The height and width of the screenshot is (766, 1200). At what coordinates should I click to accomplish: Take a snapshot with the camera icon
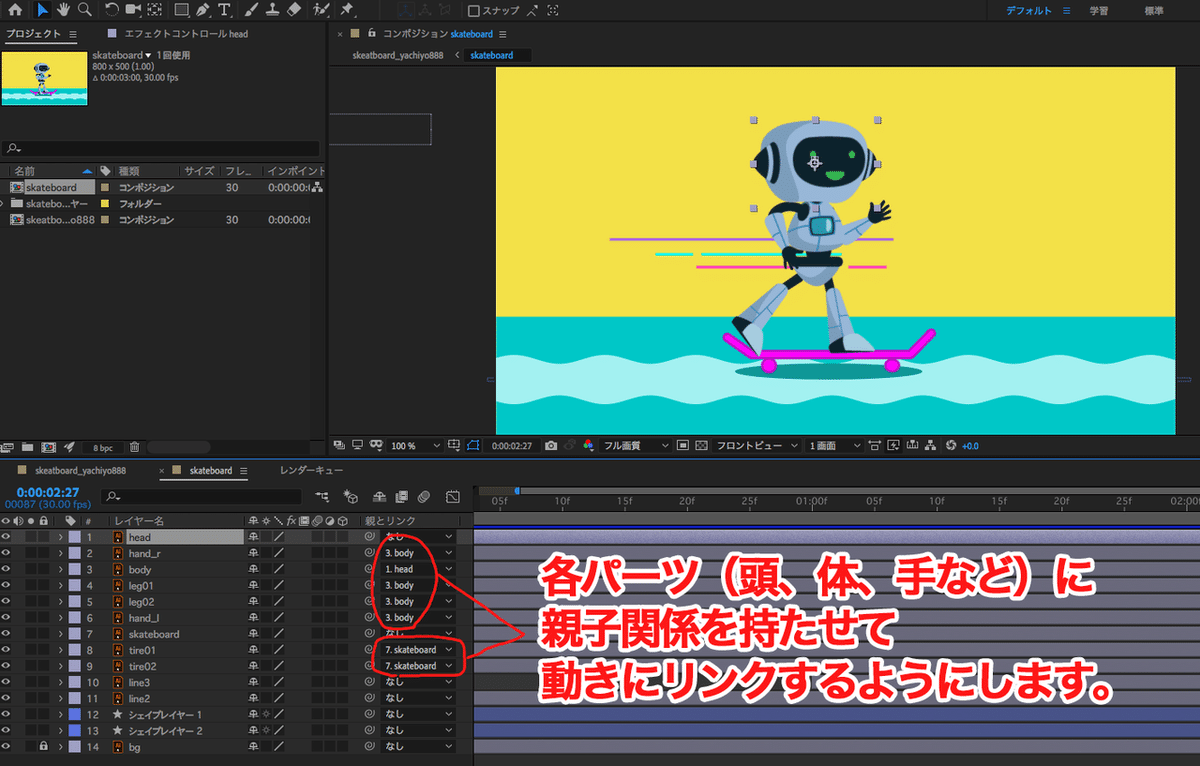pos(551,446)
